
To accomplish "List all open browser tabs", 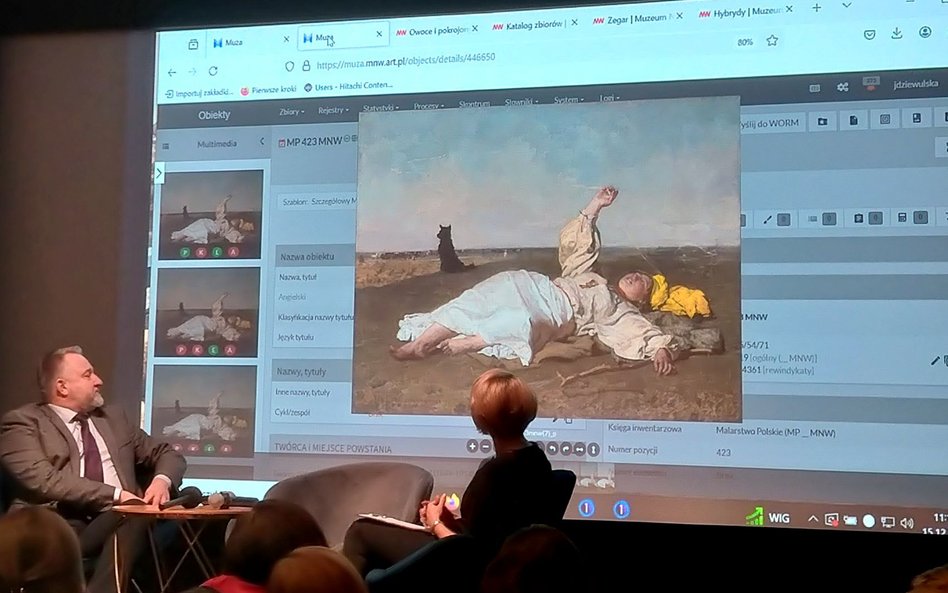I will pos(846,5).
